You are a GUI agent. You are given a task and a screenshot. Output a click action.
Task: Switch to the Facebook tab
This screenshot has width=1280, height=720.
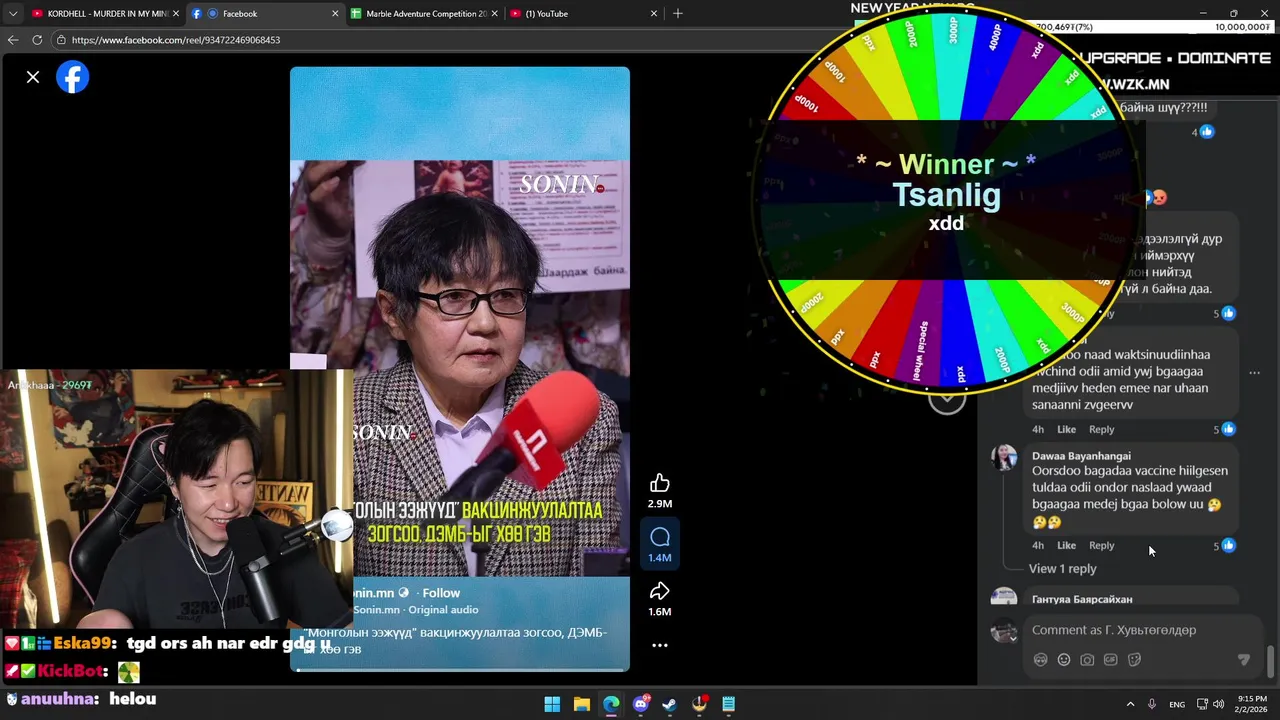click(264, 14)
